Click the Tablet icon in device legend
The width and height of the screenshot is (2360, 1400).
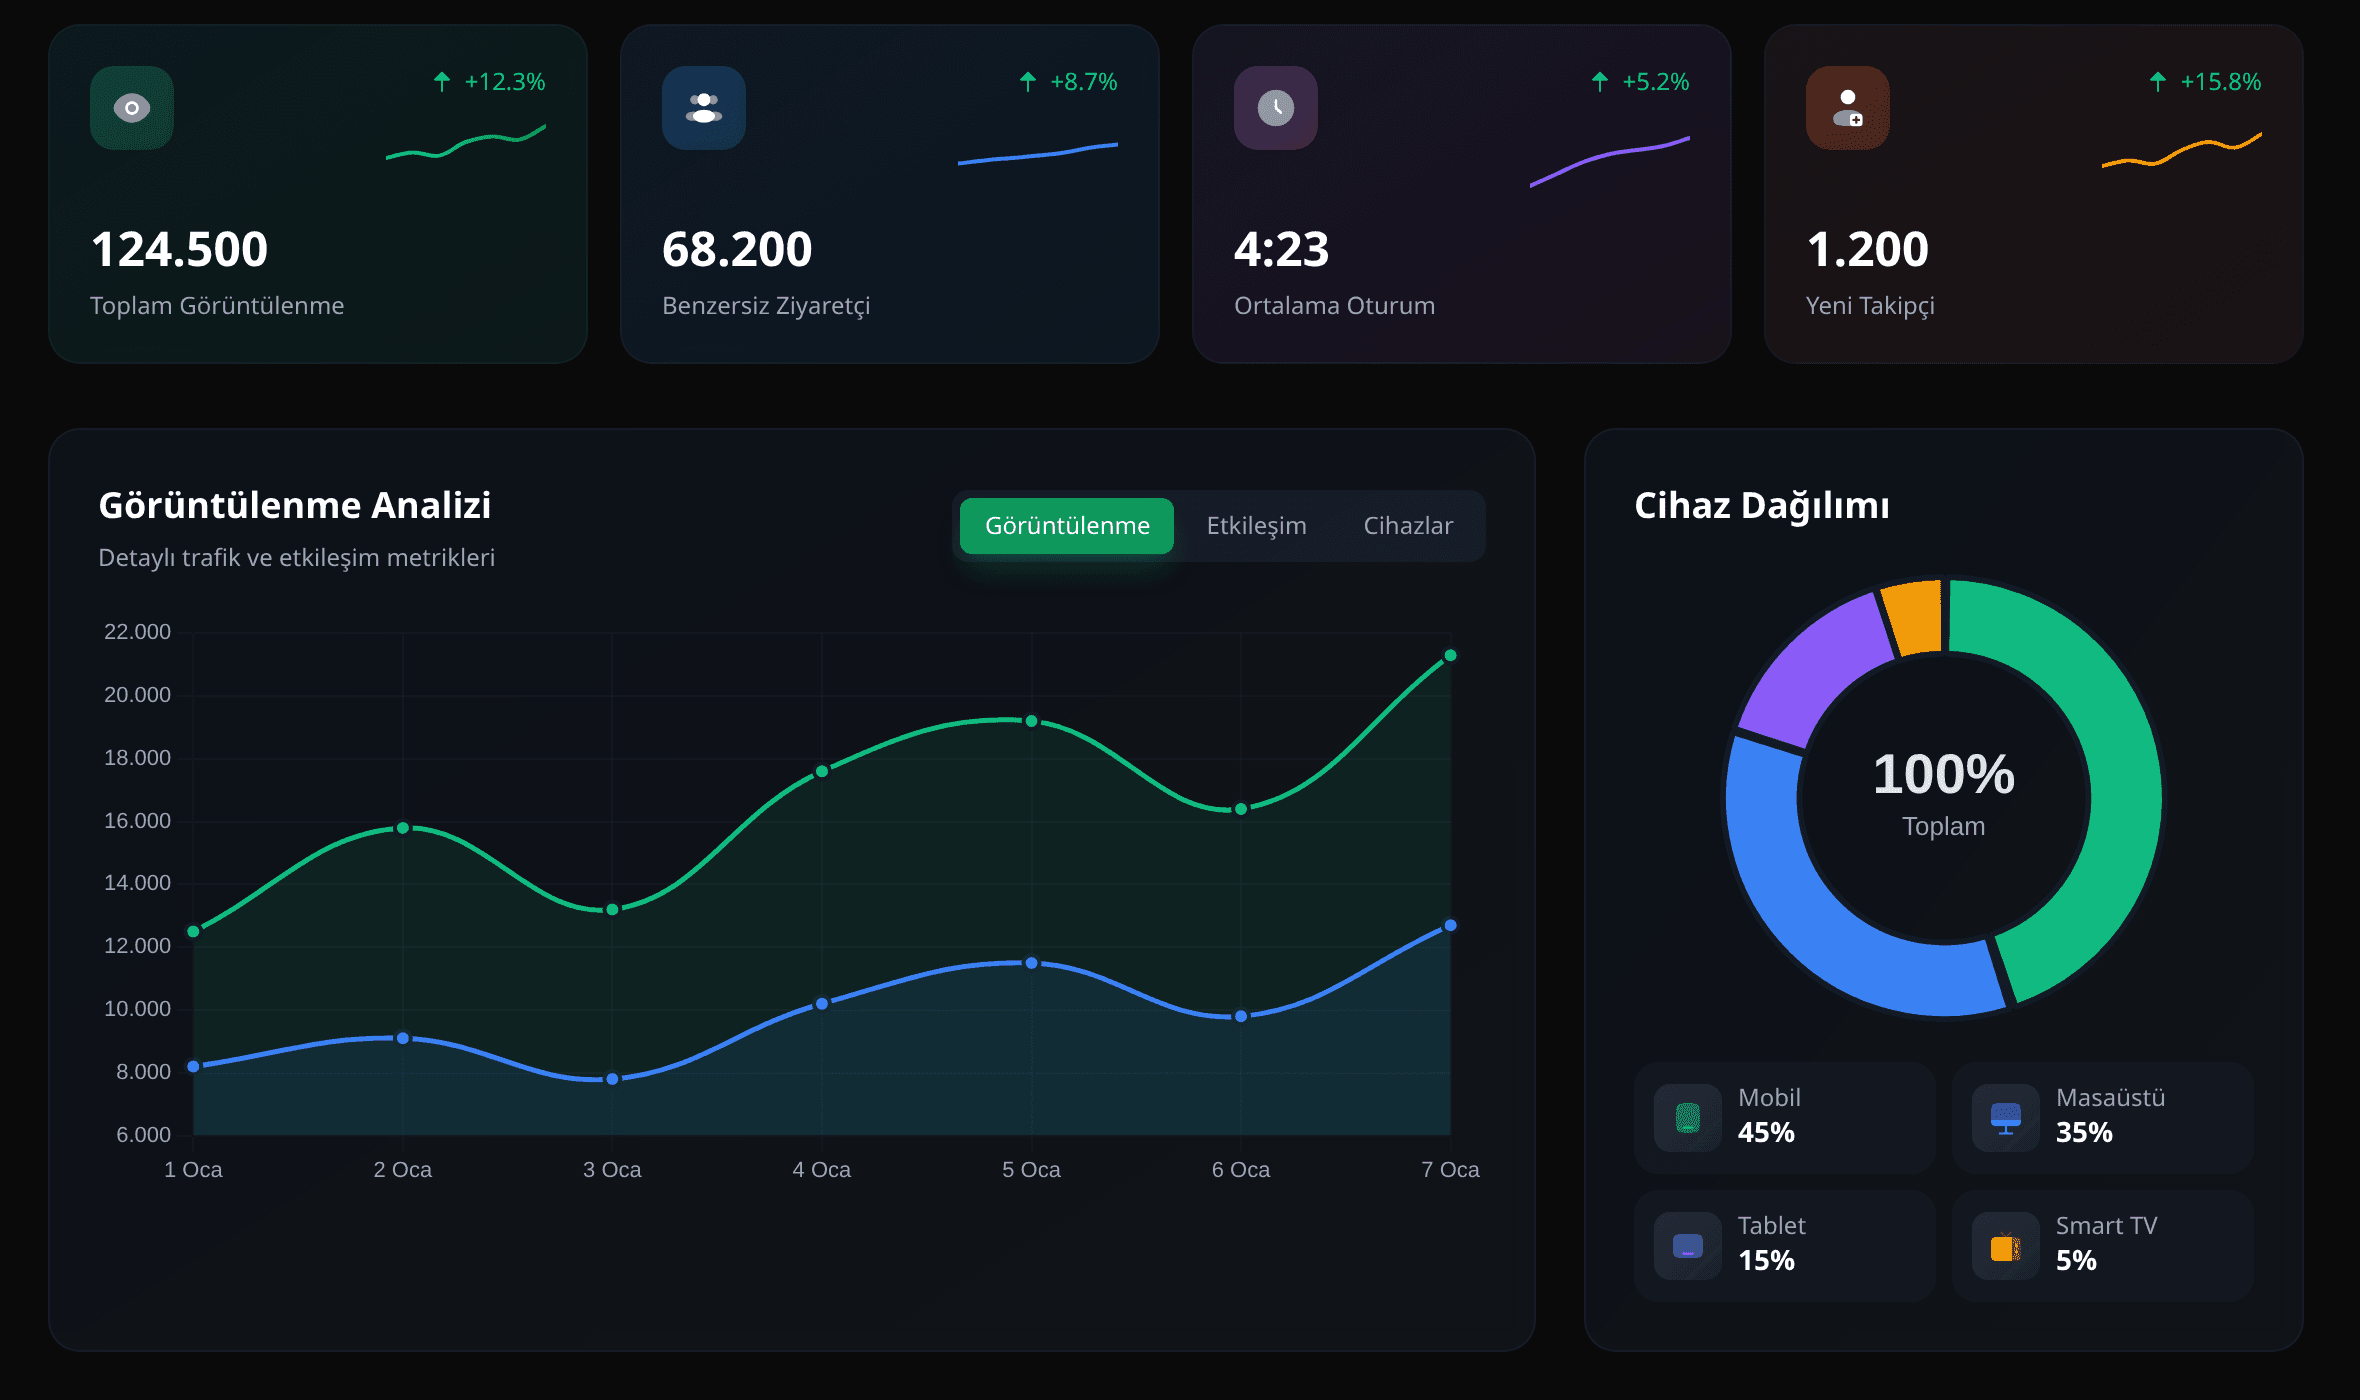(x=1688, y=1246)
